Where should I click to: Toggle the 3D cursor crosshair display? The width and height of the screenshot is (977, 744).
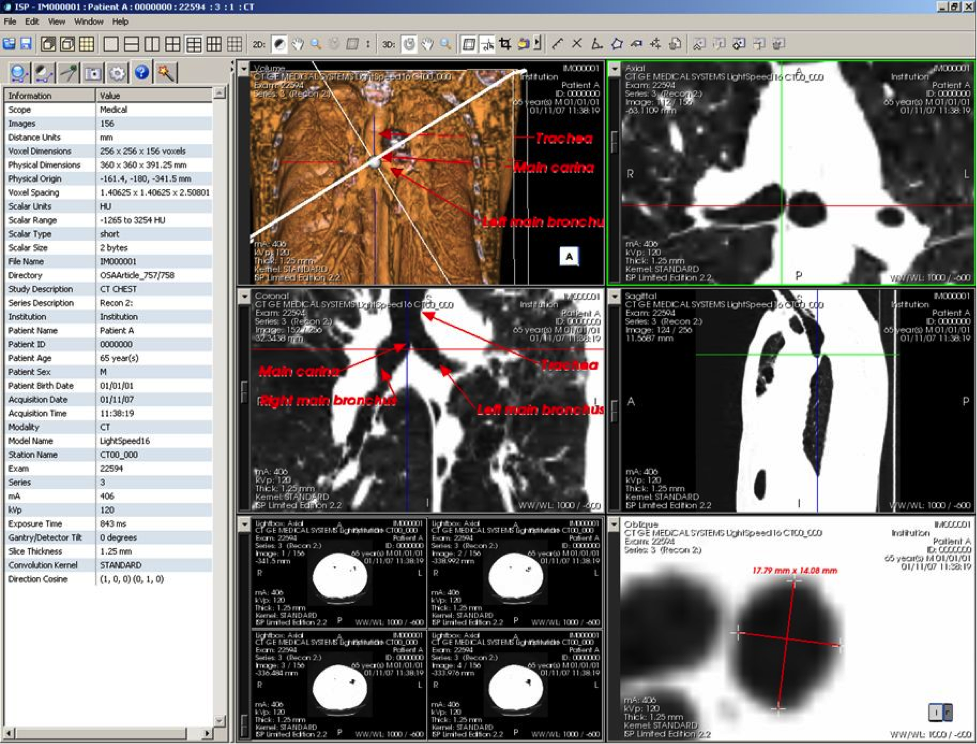point(487,44)
